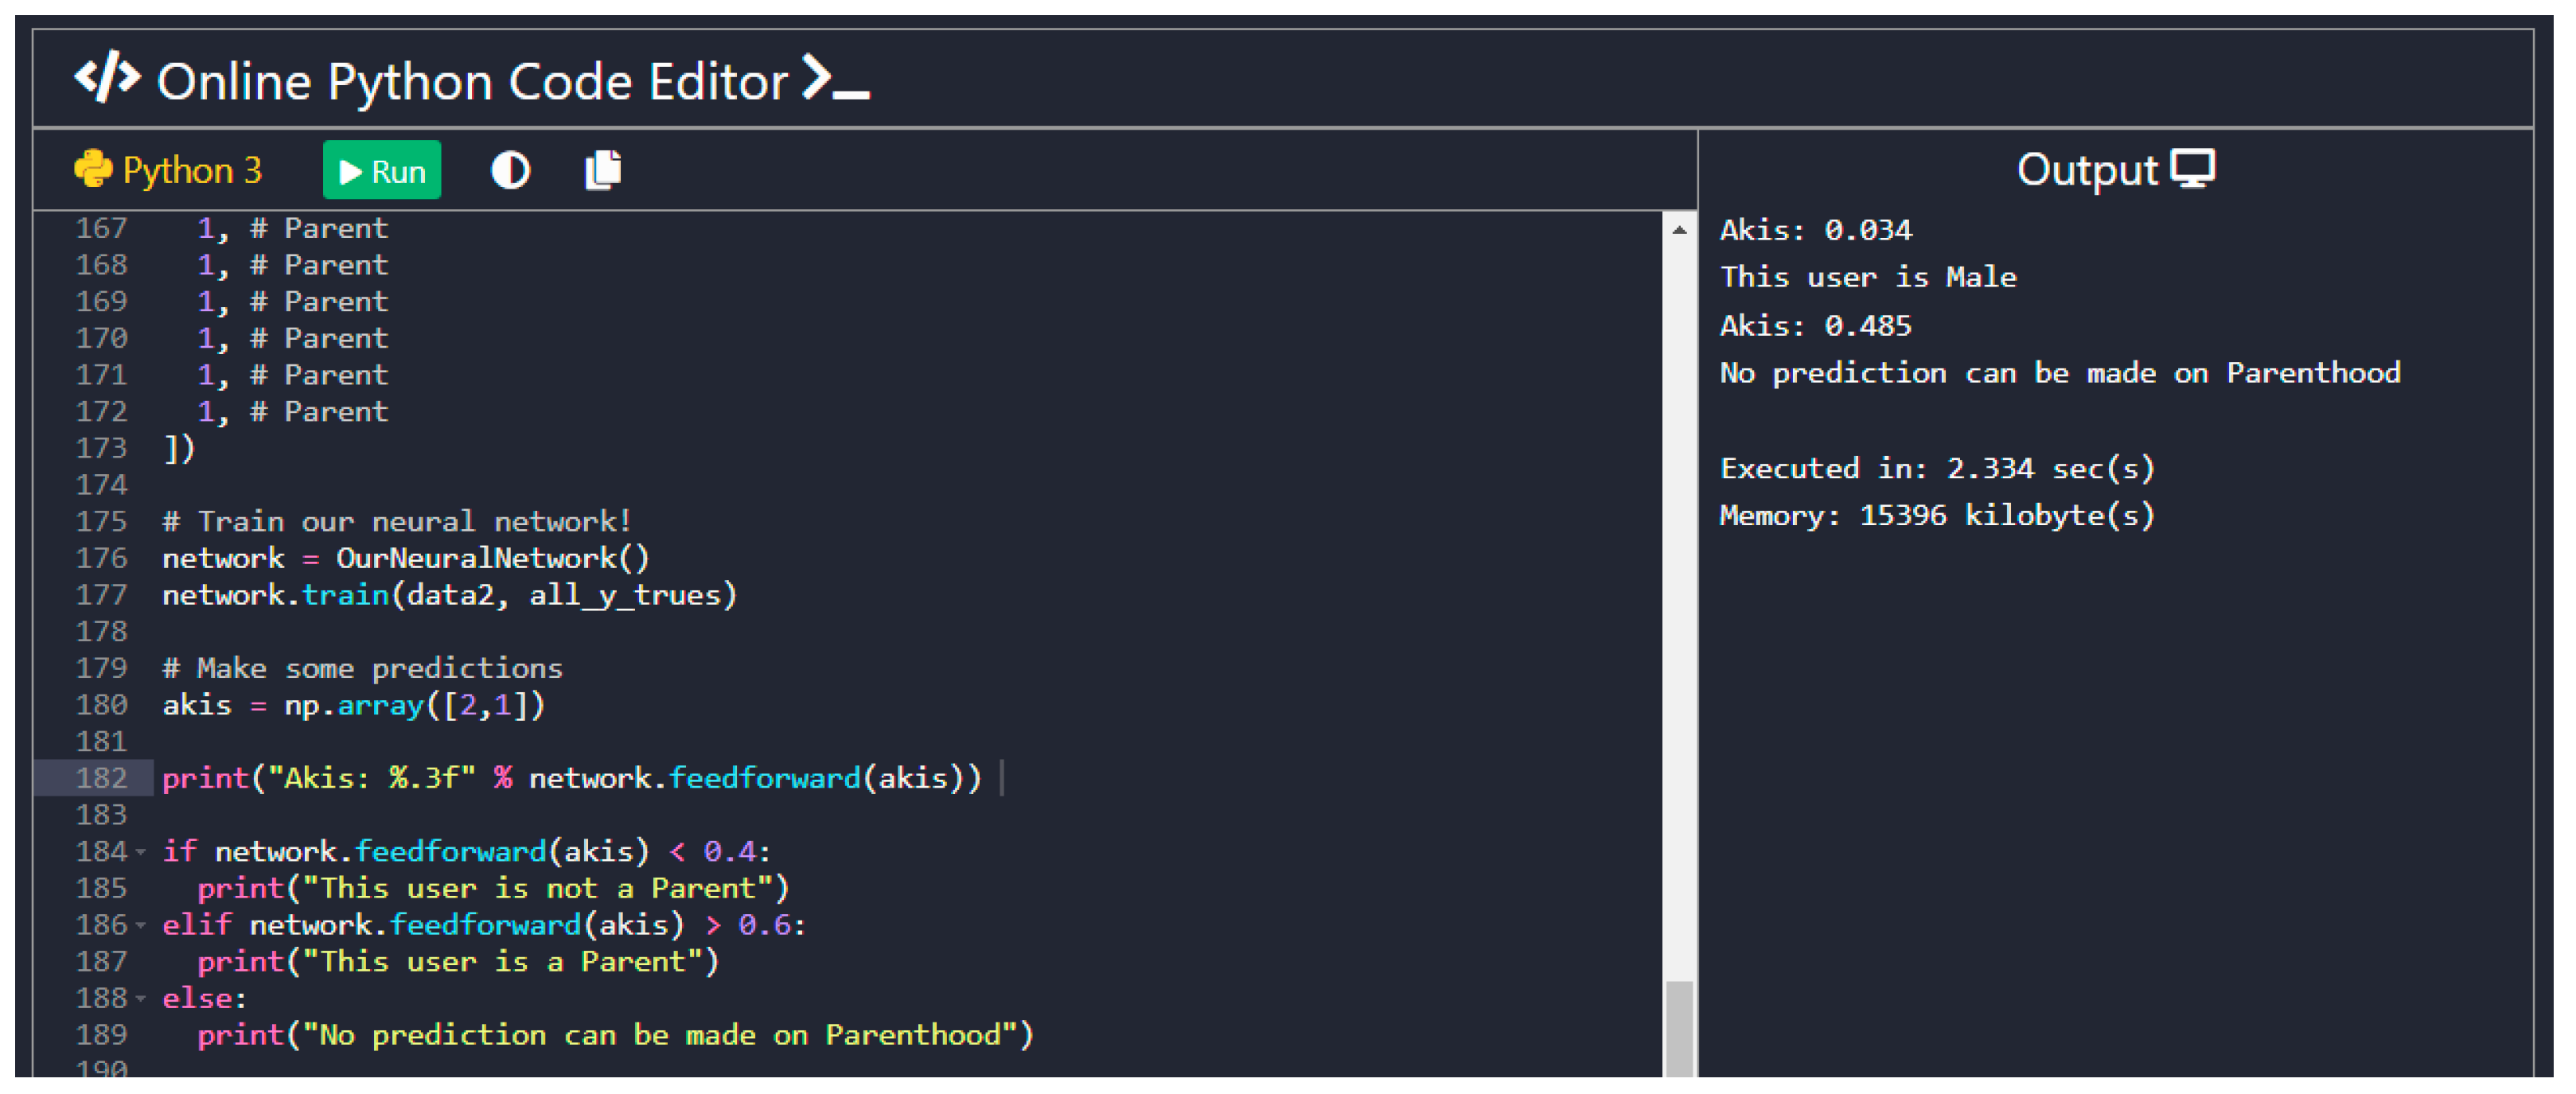
Task: Collapse the elif block at line 186
Action: 141,925
